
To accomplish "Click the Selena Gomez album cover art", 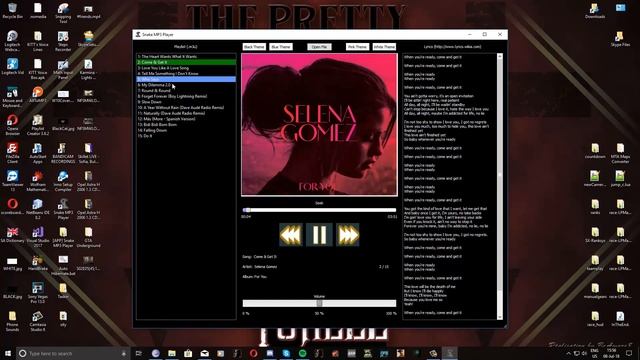I will pos(319,124).
